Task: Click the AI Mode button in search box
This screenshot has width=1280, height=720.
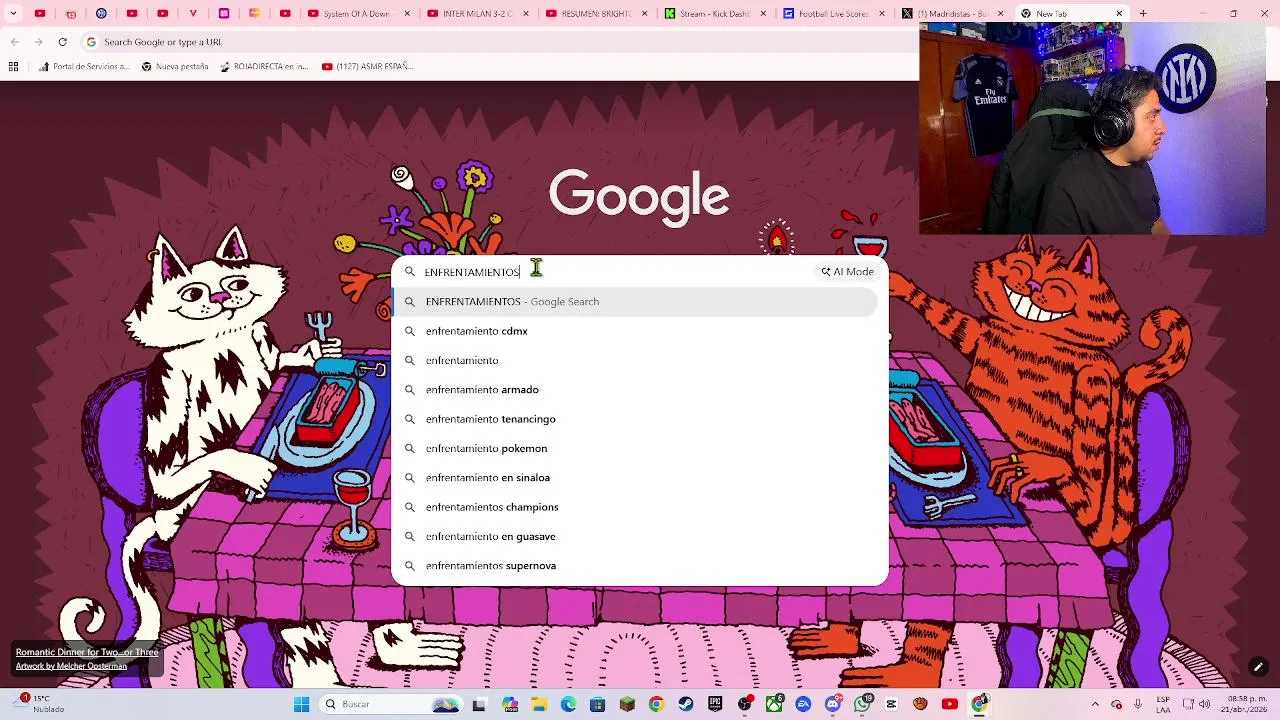Action: pos(847,271)
